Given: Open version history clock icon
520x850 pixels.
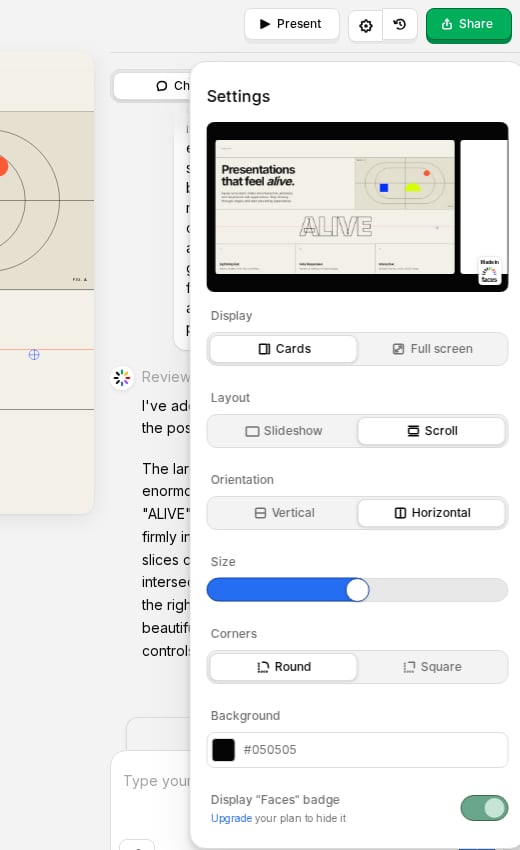Looking at the screenshot, I should click(x=400, y=24).
